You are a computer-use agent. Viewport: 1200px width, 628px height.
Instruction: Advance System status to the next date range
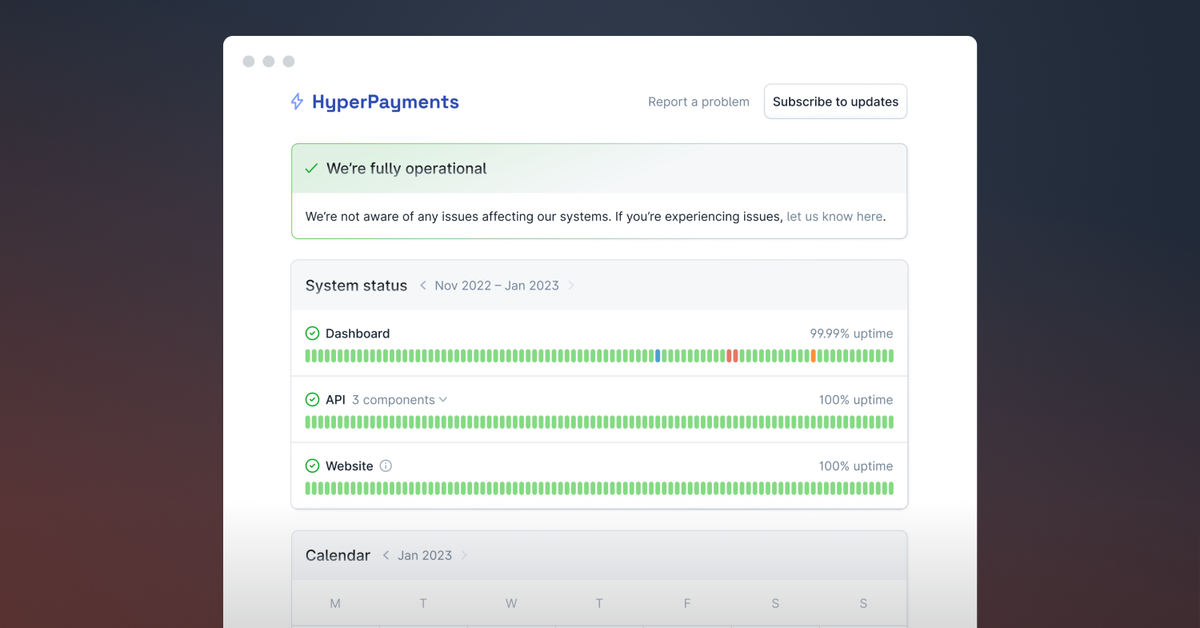pos(571,285)
